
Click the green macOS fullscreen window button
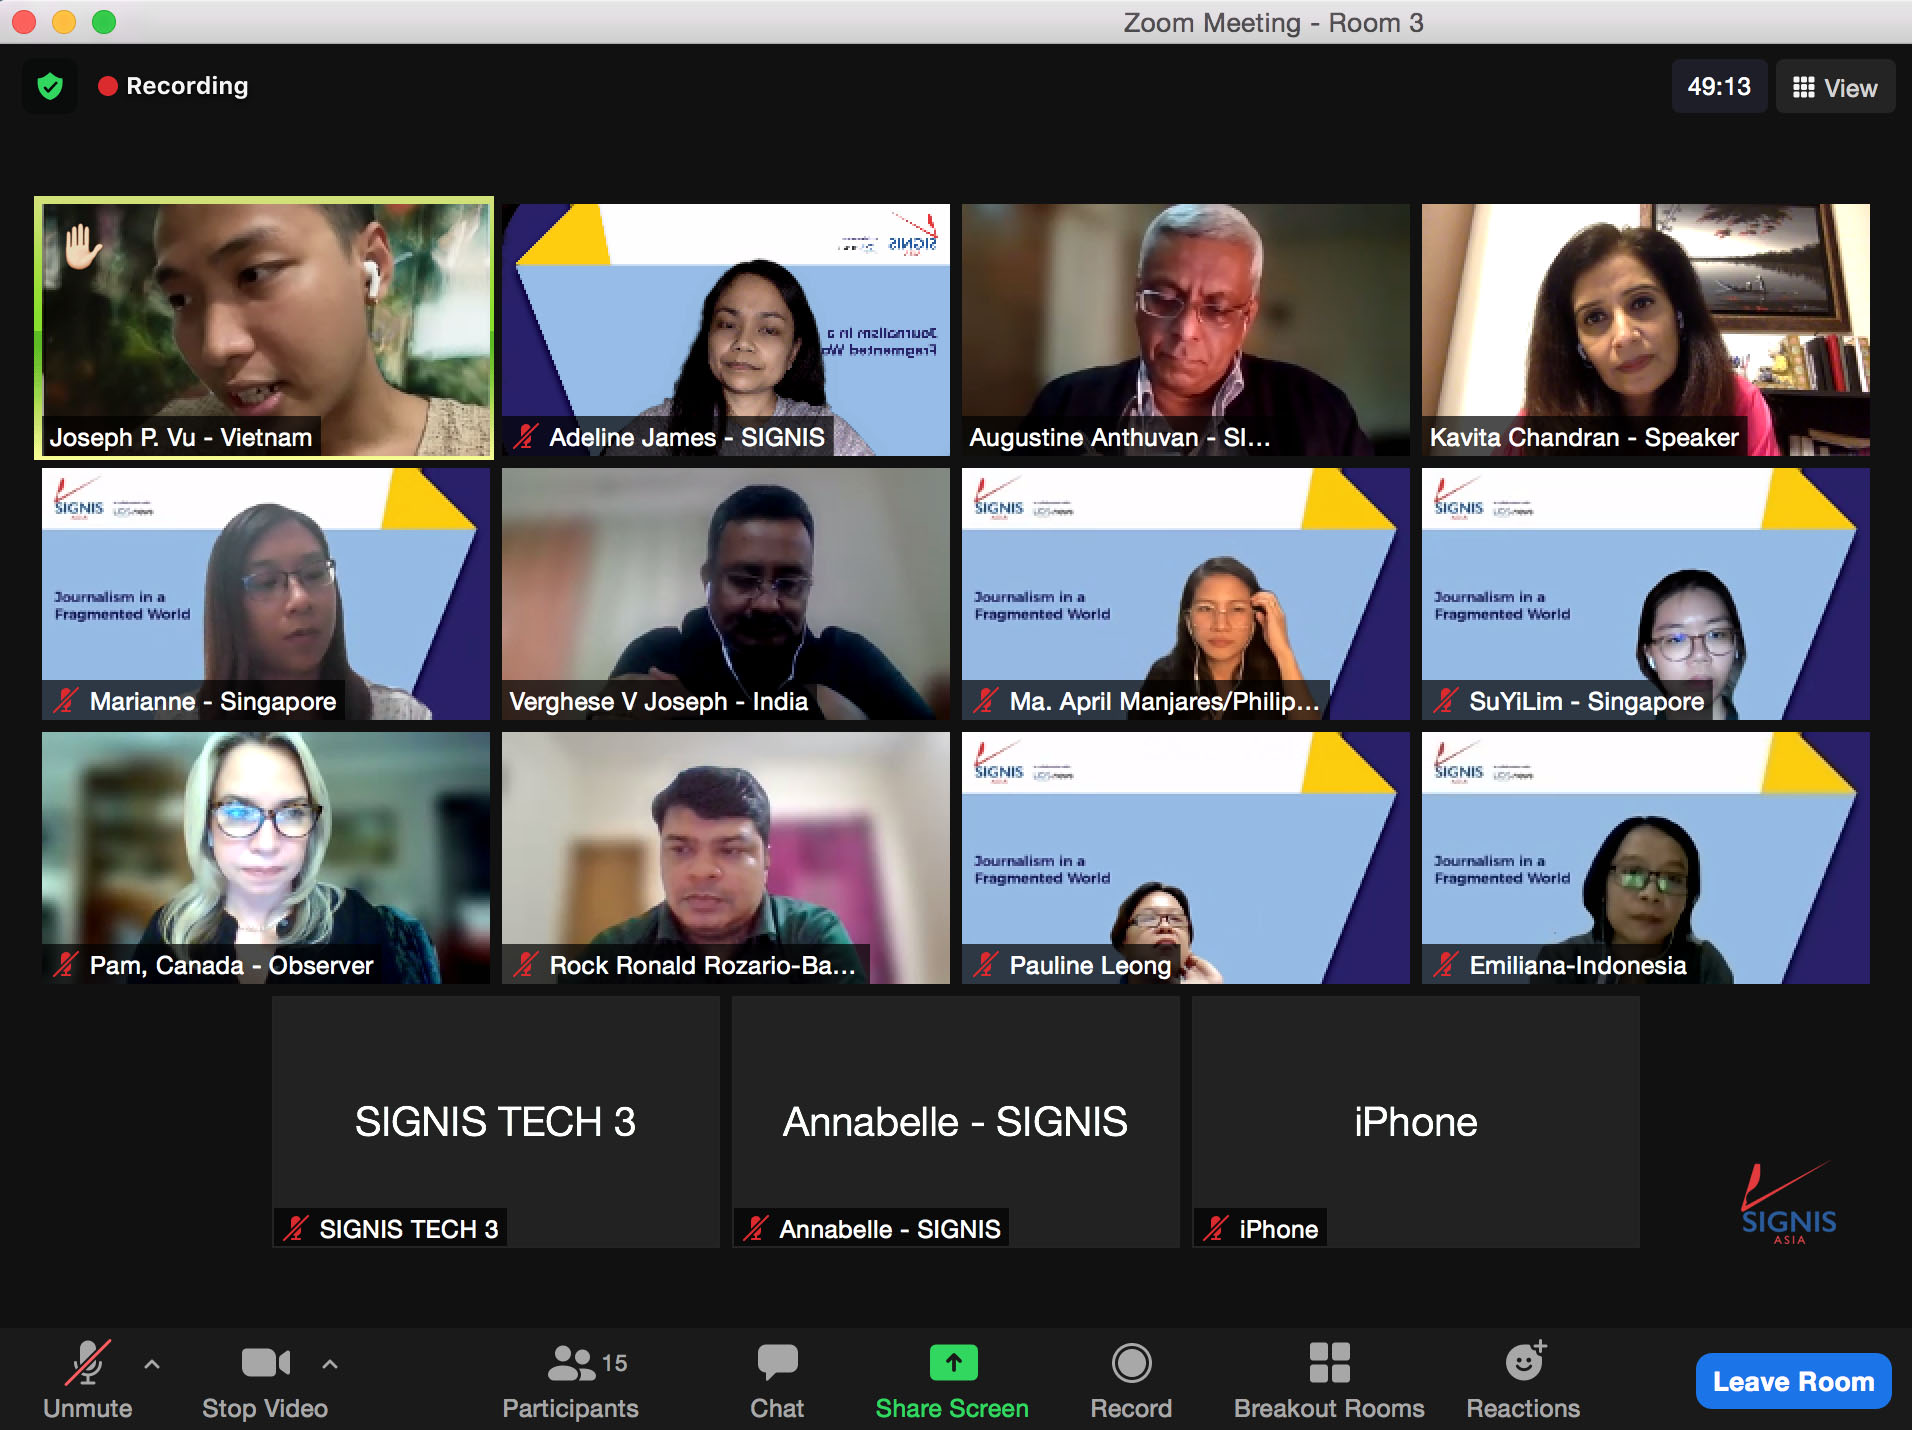coord(104,22)
